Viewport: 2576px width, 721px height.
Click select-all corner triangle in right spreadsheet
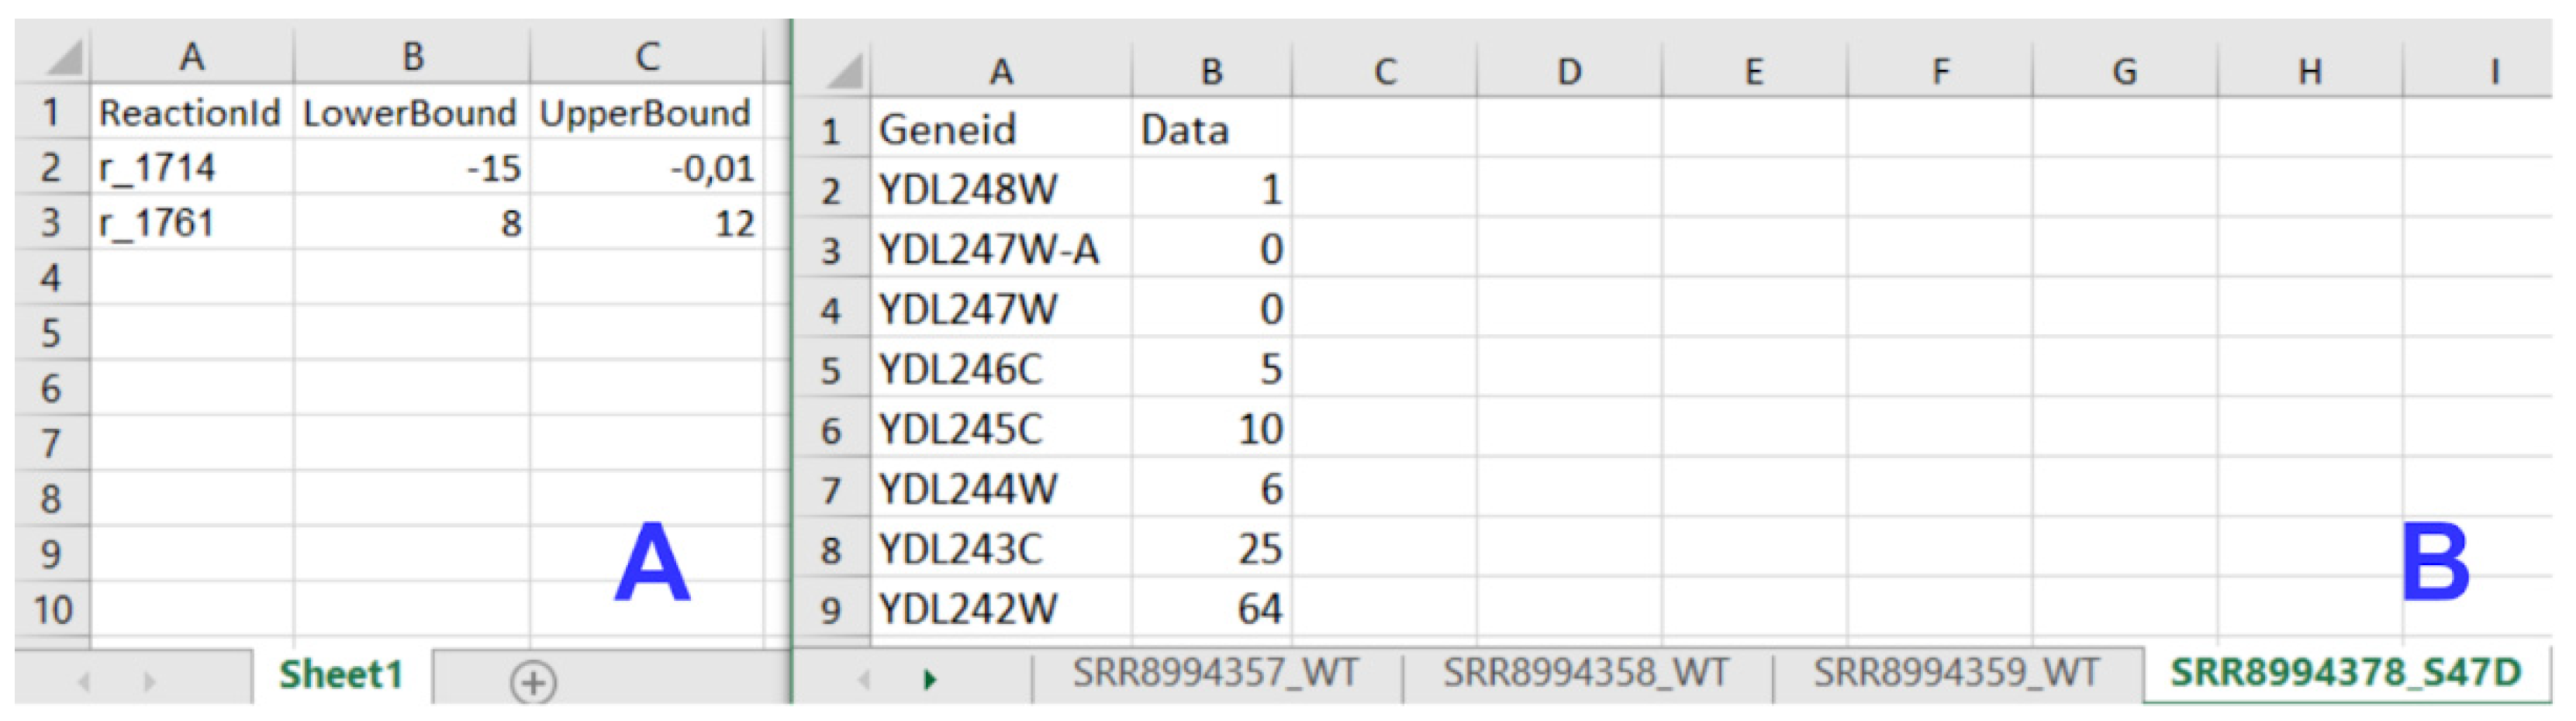coord(845,72)
